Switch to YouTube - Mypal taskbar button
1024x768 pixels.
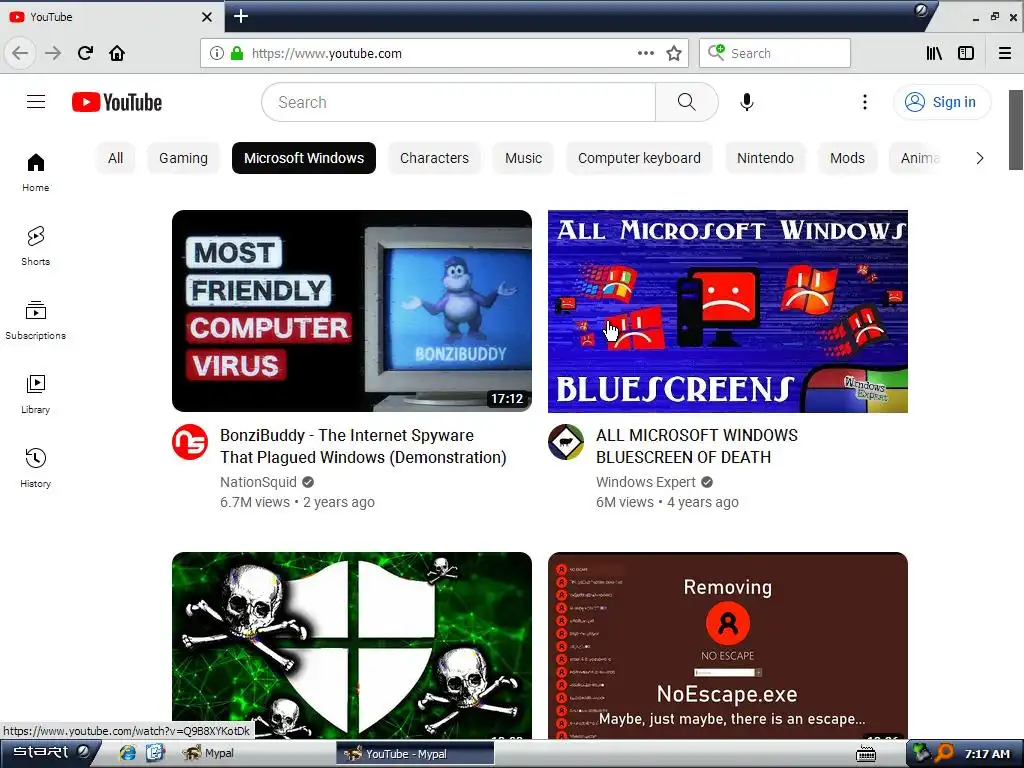coord(415,754)
